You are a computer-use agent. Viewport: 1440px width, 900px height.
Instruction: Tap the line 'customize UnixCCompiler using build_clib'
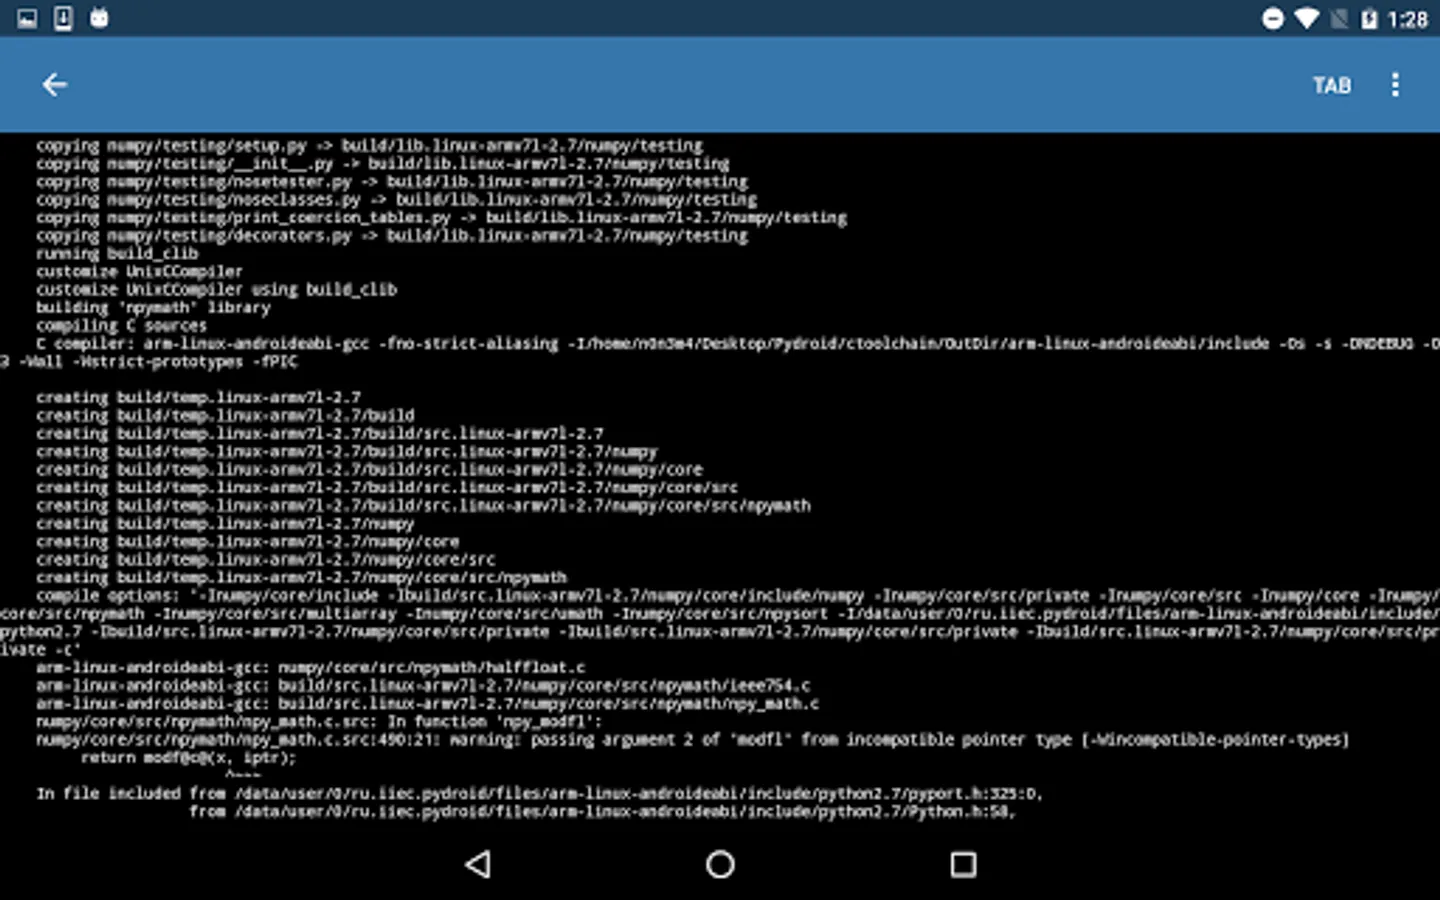(x=216, y=290)
